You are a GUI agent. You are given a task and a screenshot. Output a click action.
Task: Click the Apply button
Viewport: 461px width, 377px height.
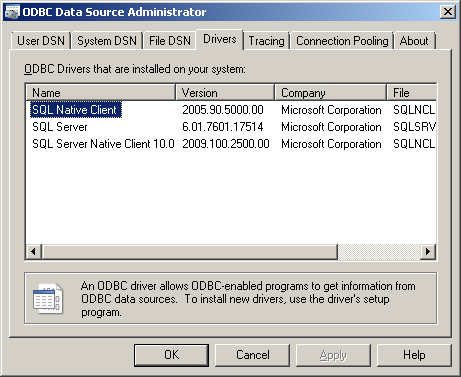(333, 355)
